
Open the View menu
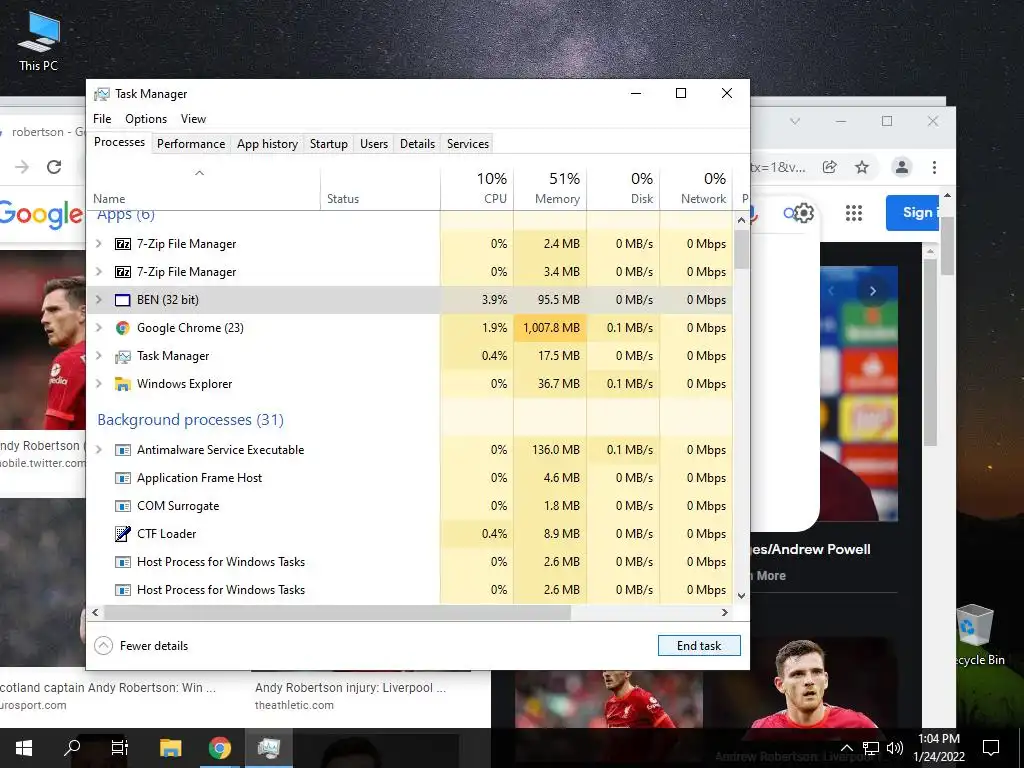(193, 119)
